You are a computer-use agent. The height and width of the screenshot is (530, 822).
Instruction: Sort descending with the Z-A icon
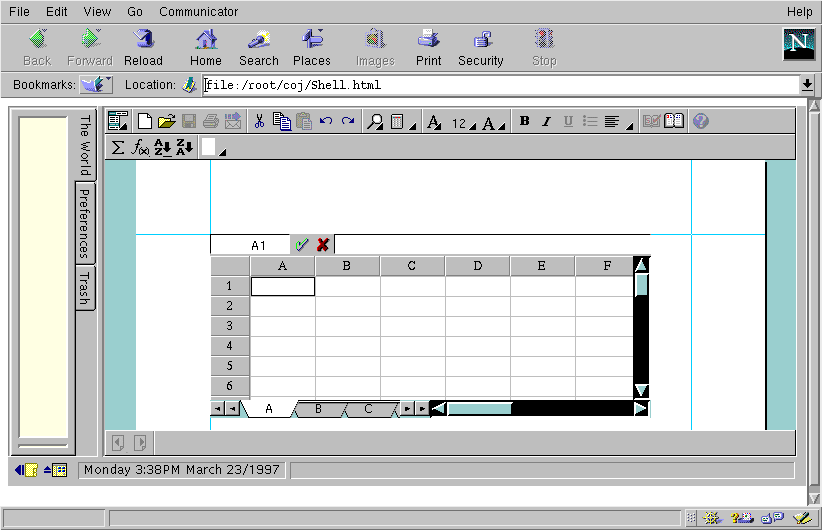point(184,147)
